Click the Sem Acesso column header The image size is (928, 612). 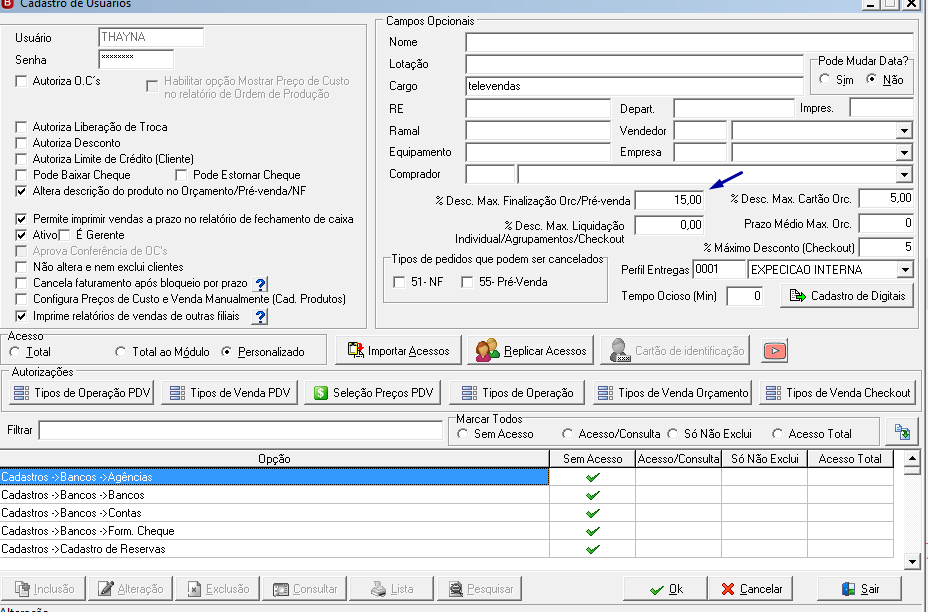592,459
